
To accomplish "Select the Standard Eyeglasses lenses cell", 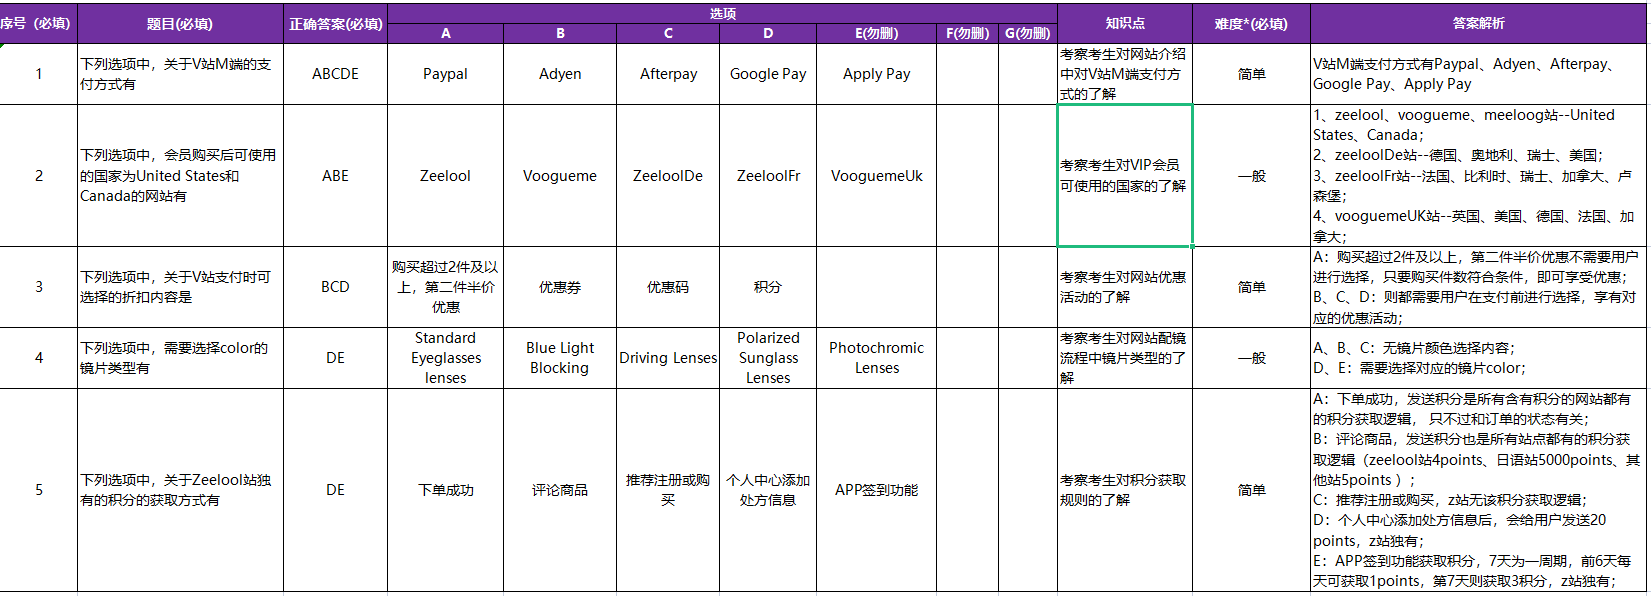I will [445, 358].
